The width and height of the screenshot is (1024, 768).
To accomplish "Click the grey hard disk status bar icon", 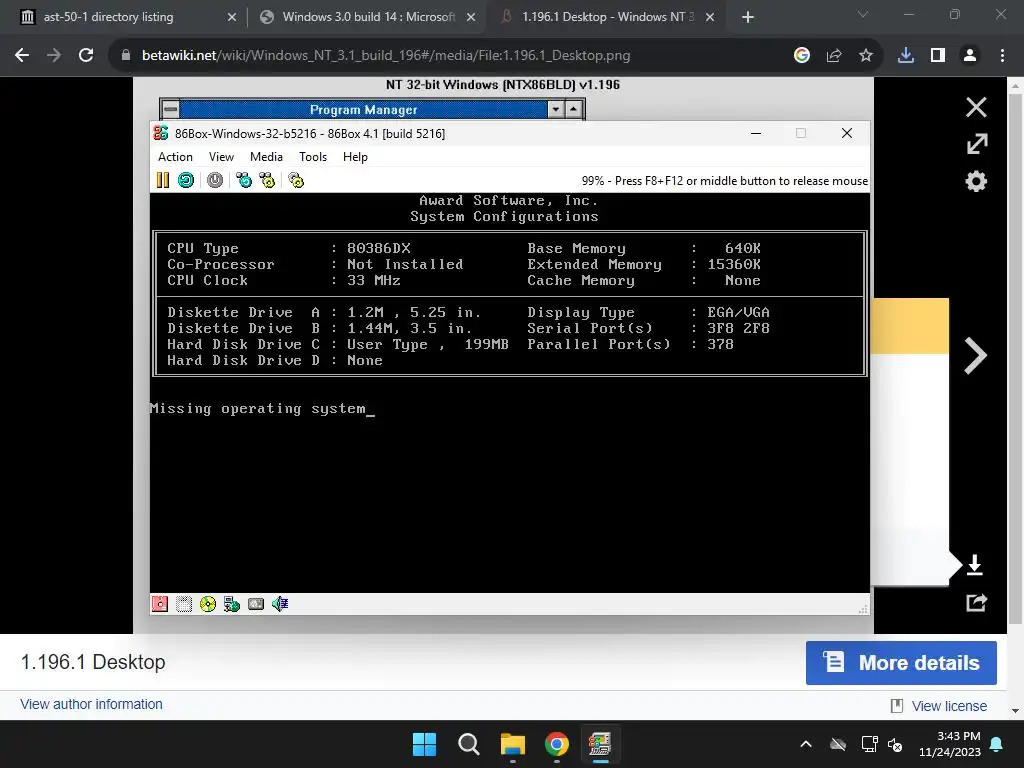I will pyautogui.click(x=256, y=604).
